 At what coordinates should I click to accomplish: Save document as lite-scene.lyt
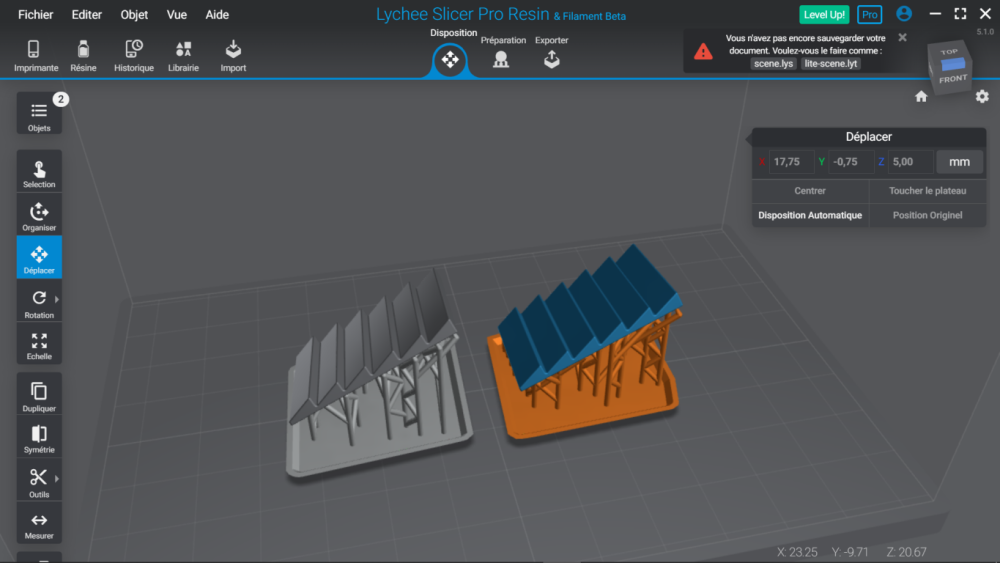pos(830,64)
